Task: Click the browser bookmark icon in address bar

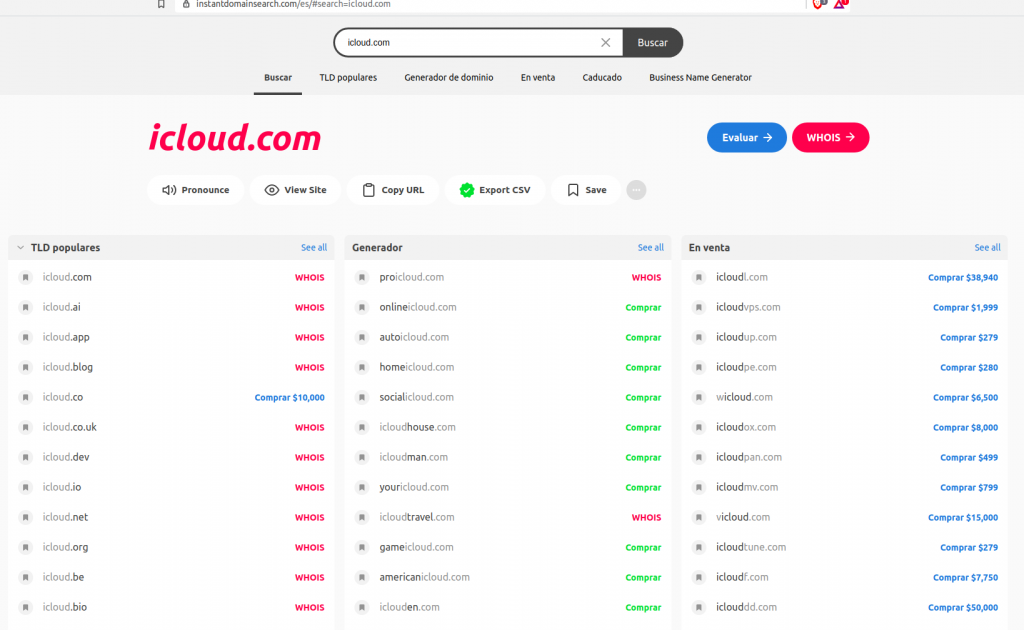Action: [161, 4]
